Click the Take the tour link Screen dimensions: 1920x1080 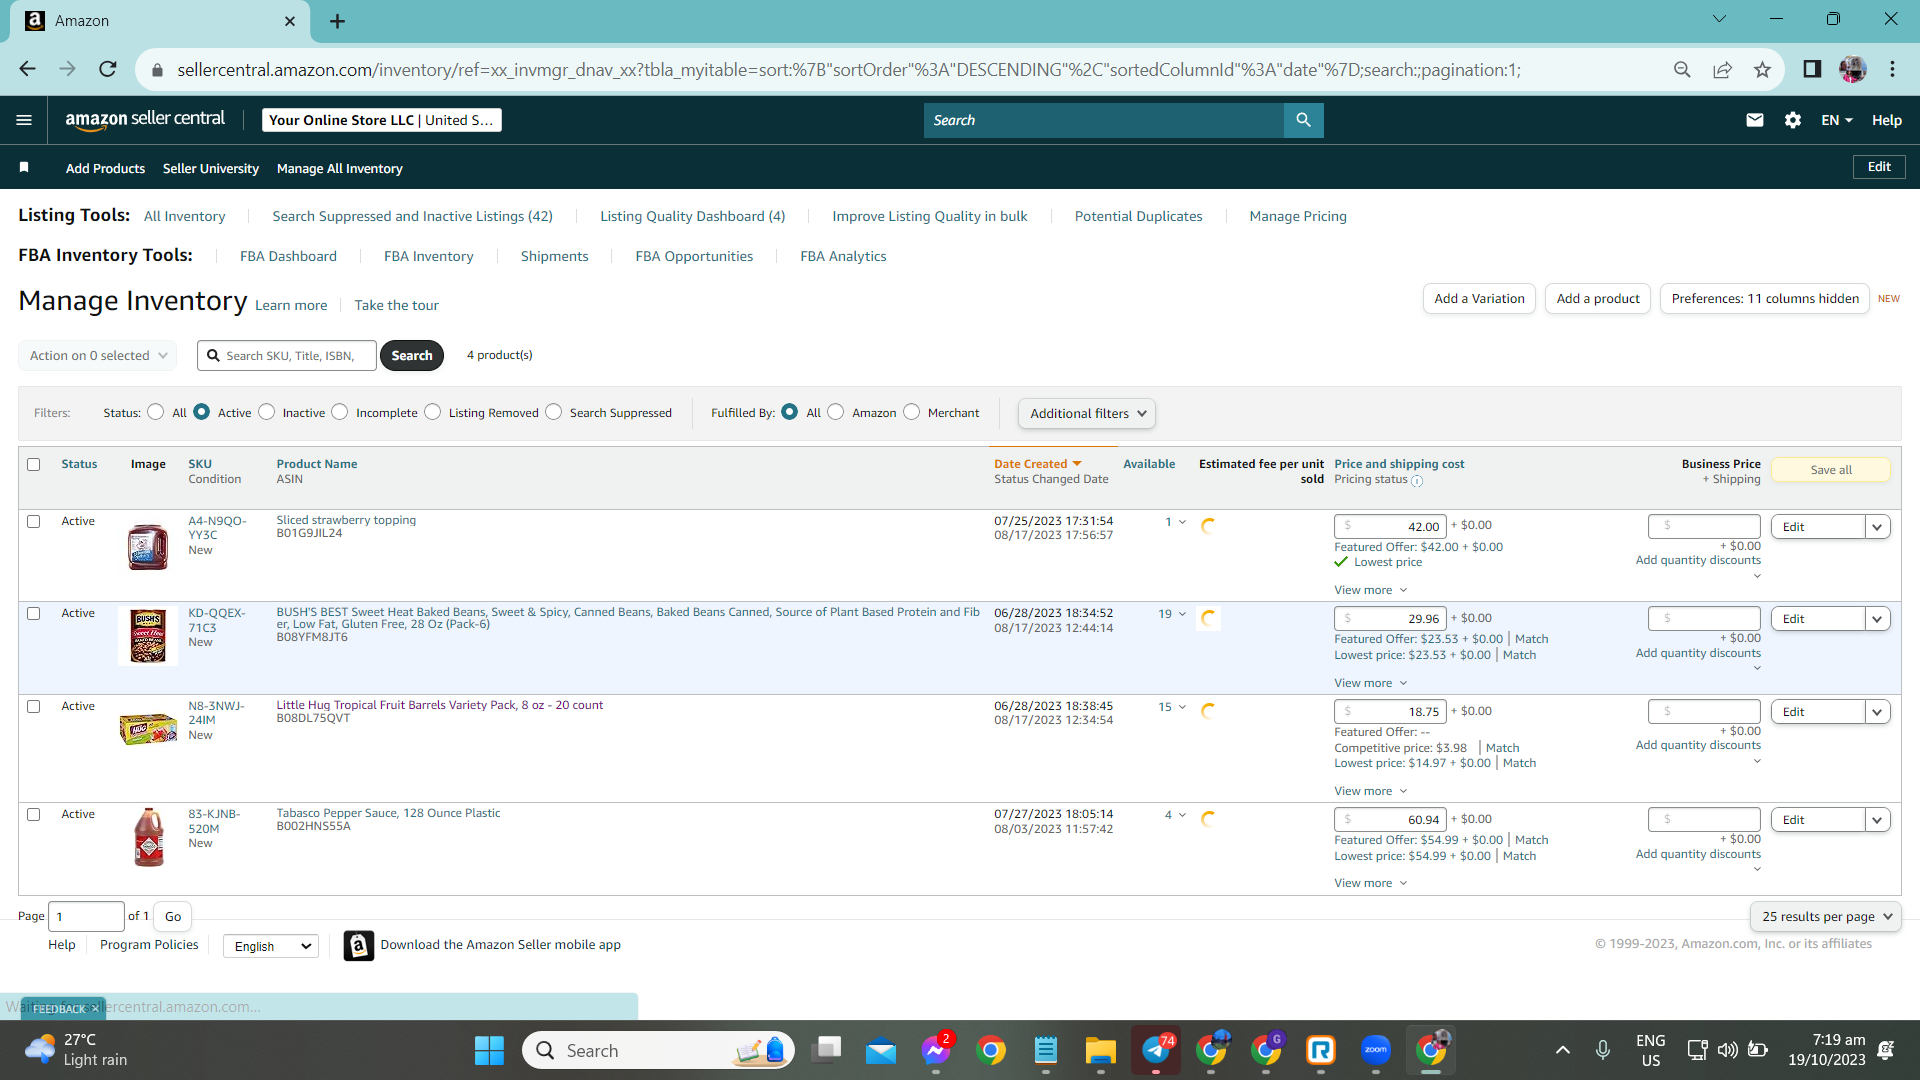(x=396, y=305)
